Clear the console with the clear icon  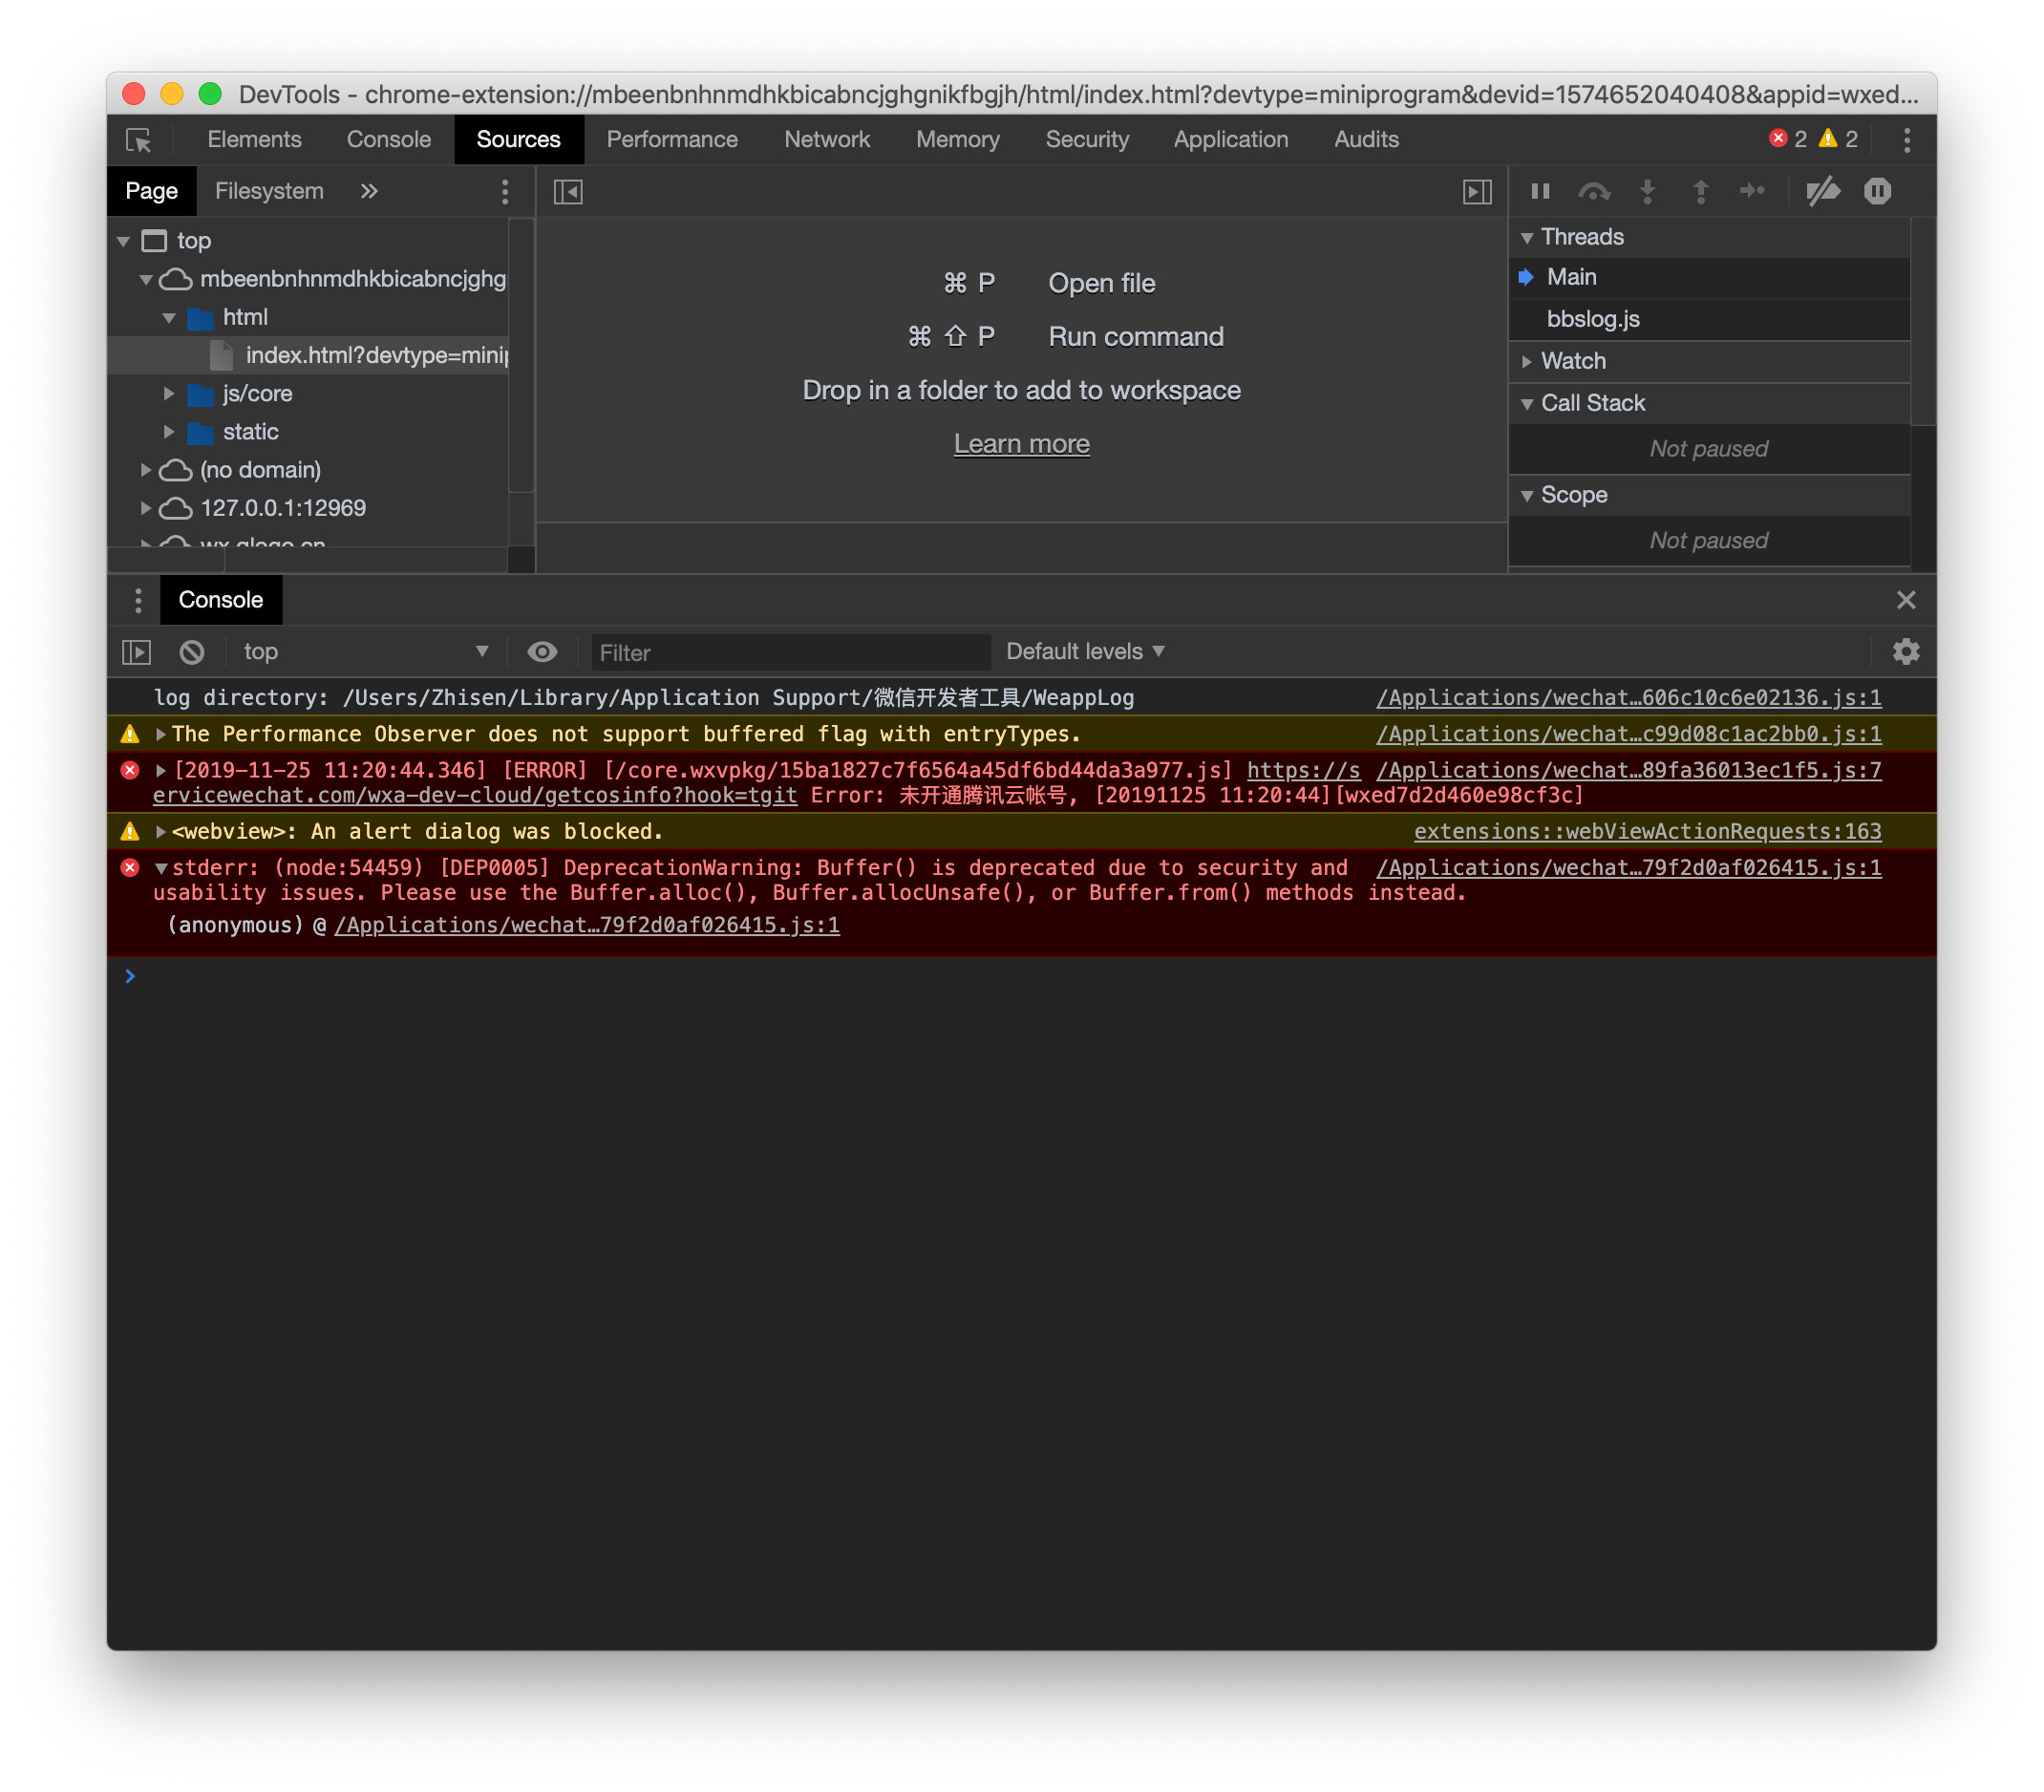coord(192,652)
